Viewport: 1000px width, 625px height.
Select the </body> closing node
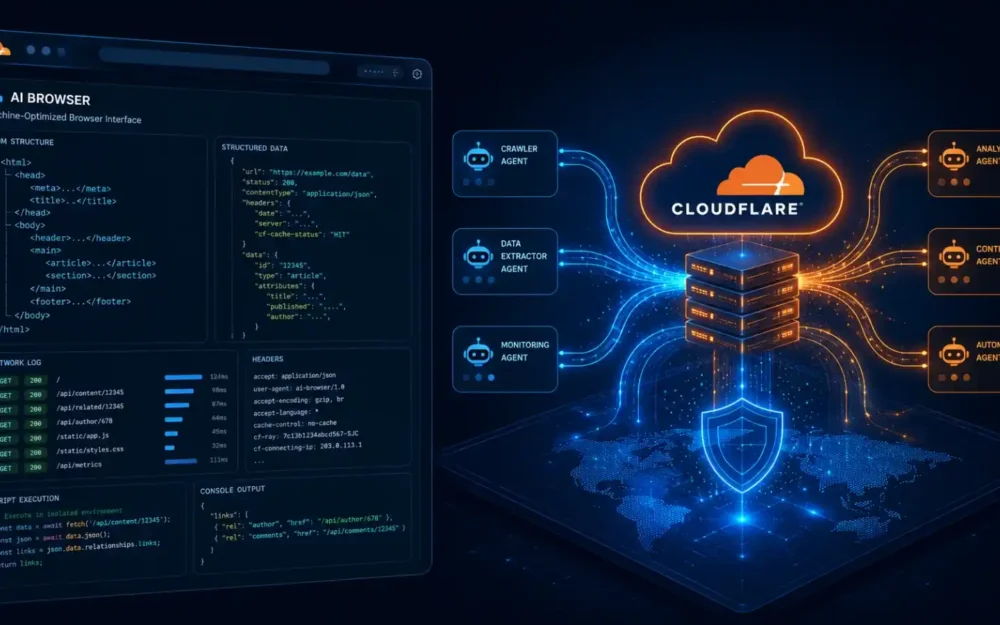click(x=32, y=315)
